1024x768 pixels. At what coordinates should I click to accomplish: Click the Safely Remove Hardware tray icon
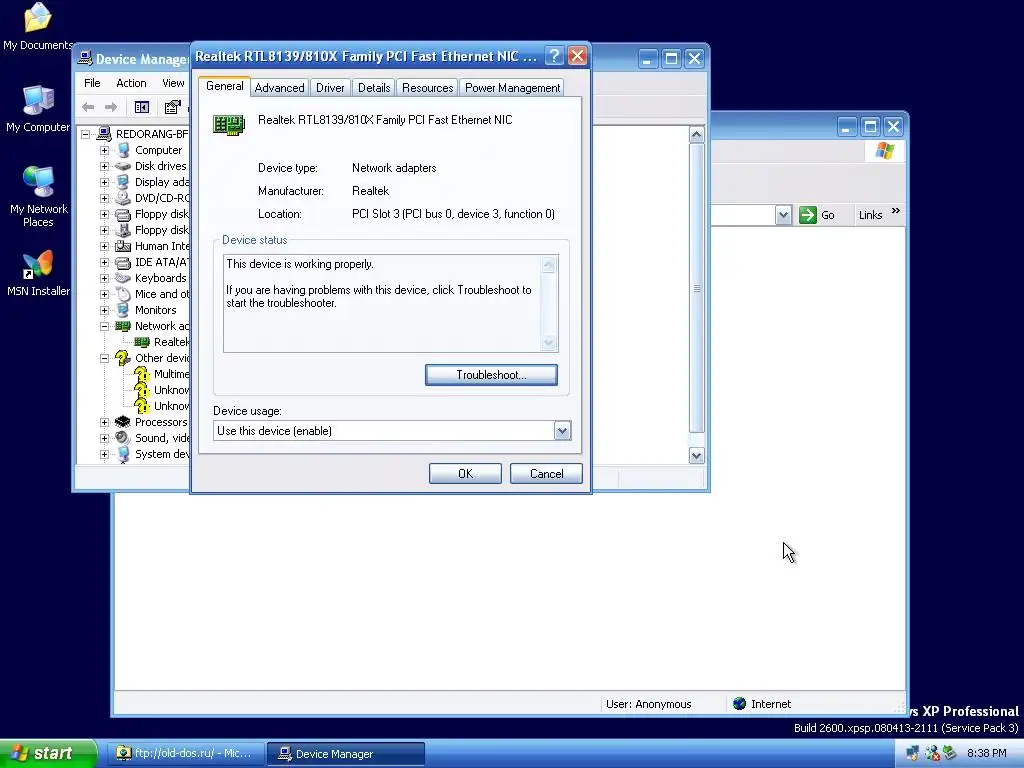coord(950,754)
